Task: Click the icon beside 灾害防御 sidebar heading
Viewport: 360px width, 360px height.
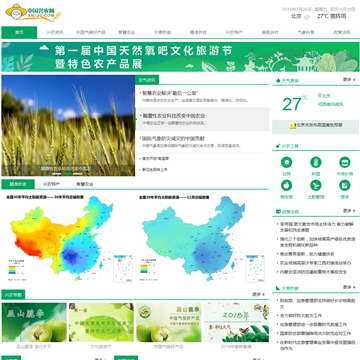Action: [x=278, y=288]
